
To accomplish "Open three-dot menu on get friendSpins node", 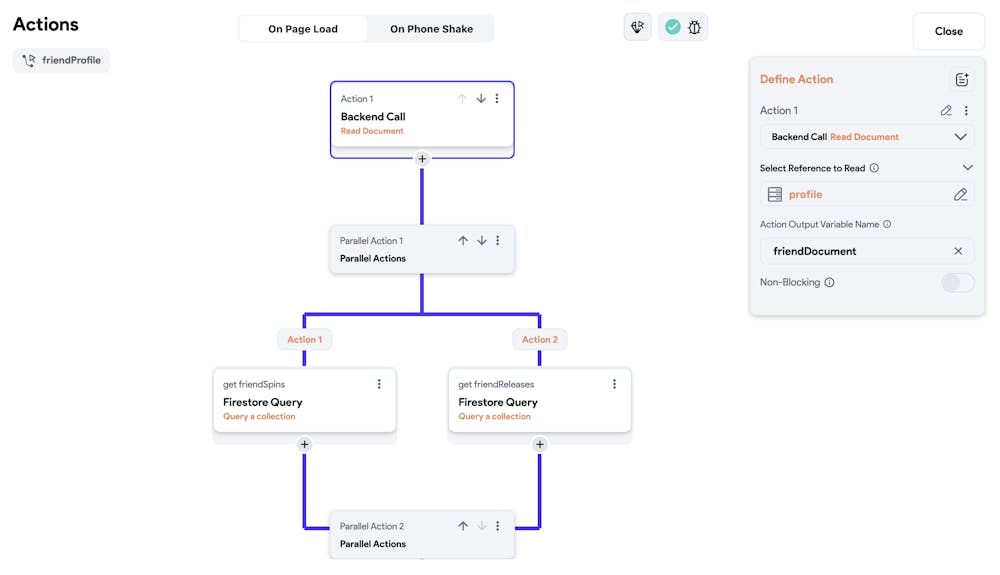I will pyautogui.click(x=379, y=384).
